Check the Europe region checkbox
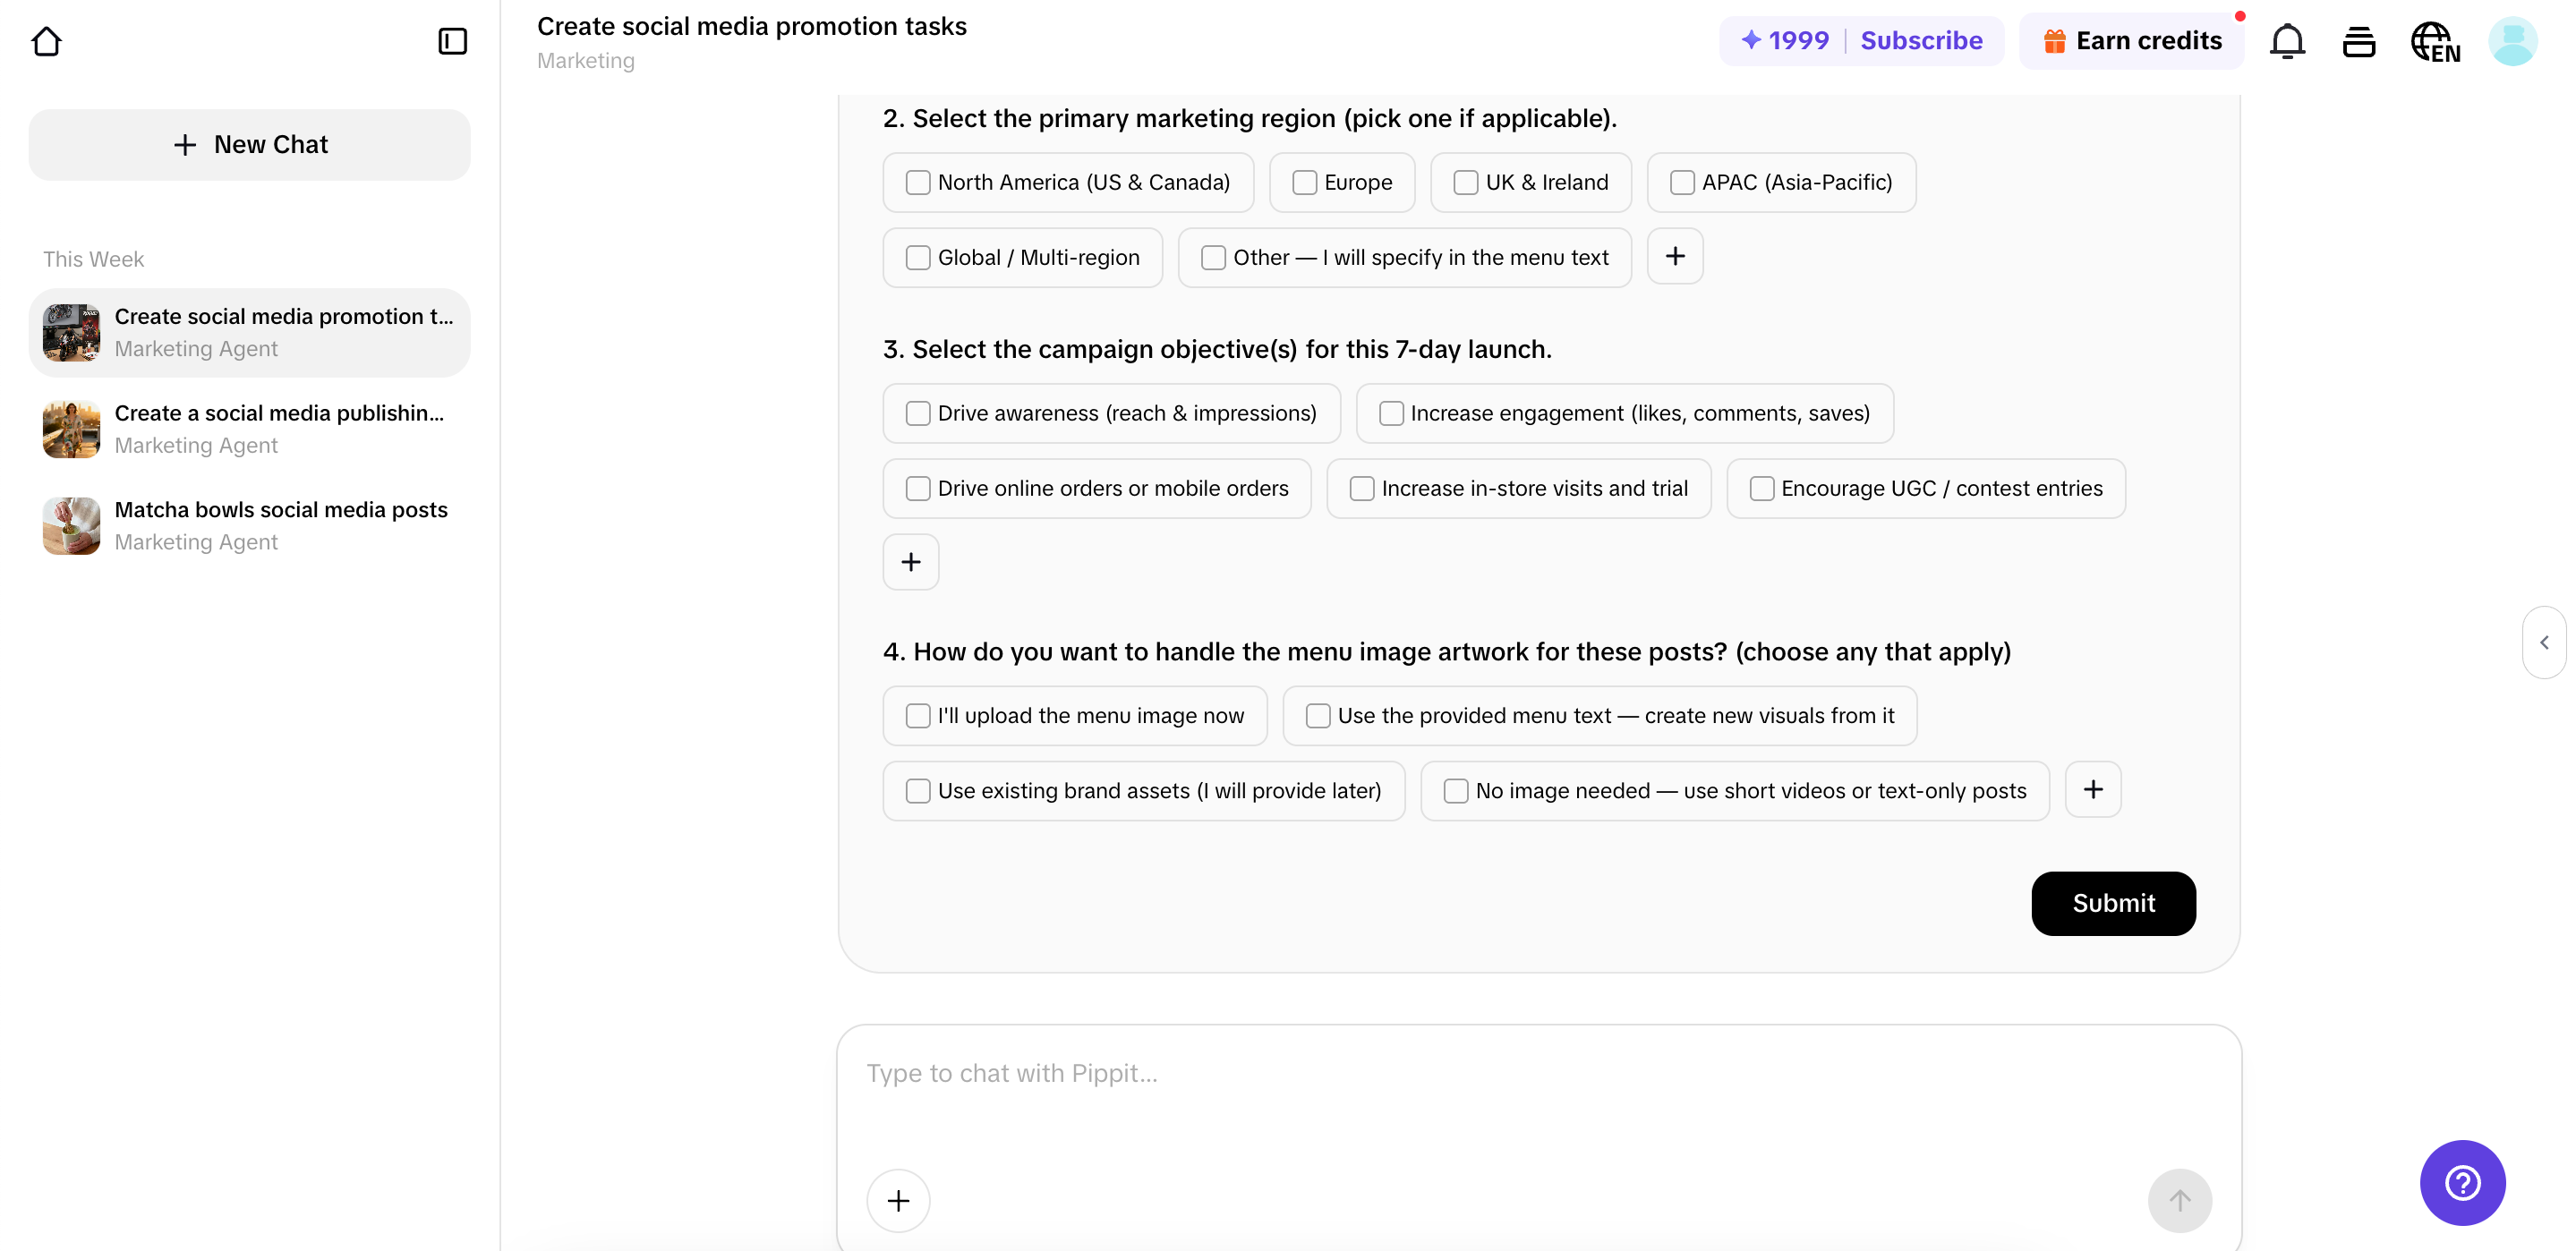 tap(1303, 182)
